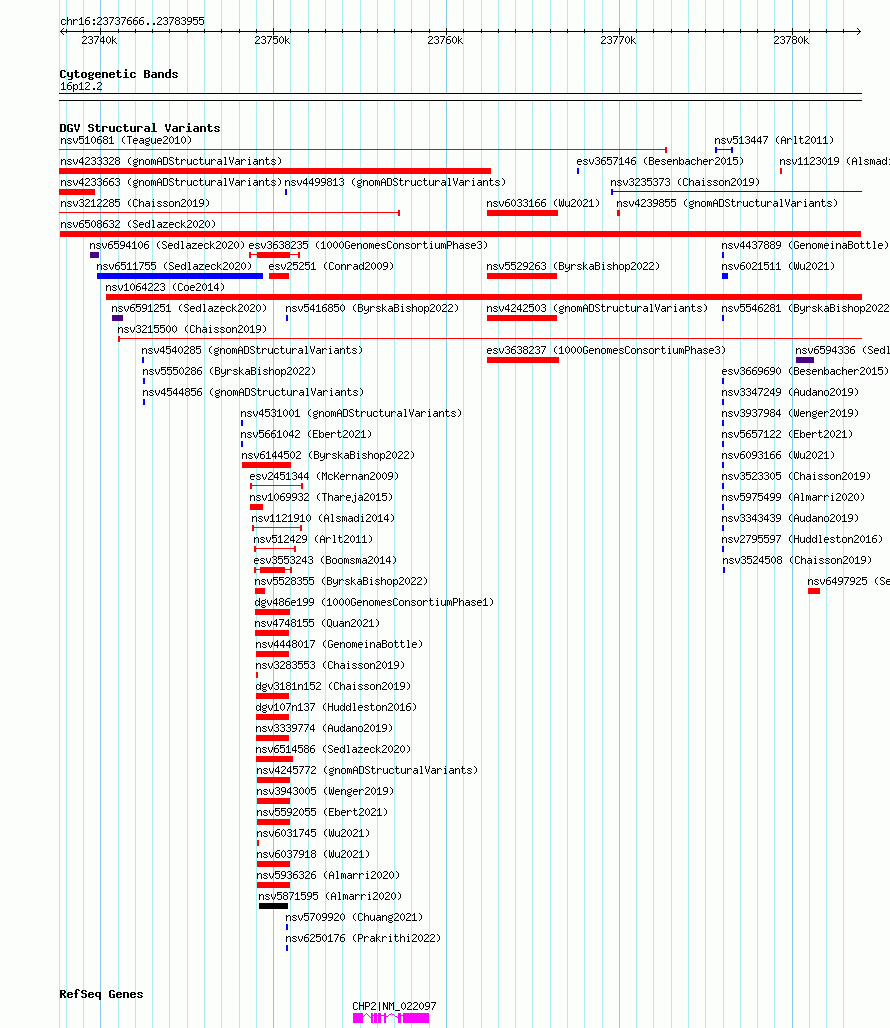Select nsv4245772 gnomAD variant label
This screenshot has width=890, height=1028.
pos(368,770)
